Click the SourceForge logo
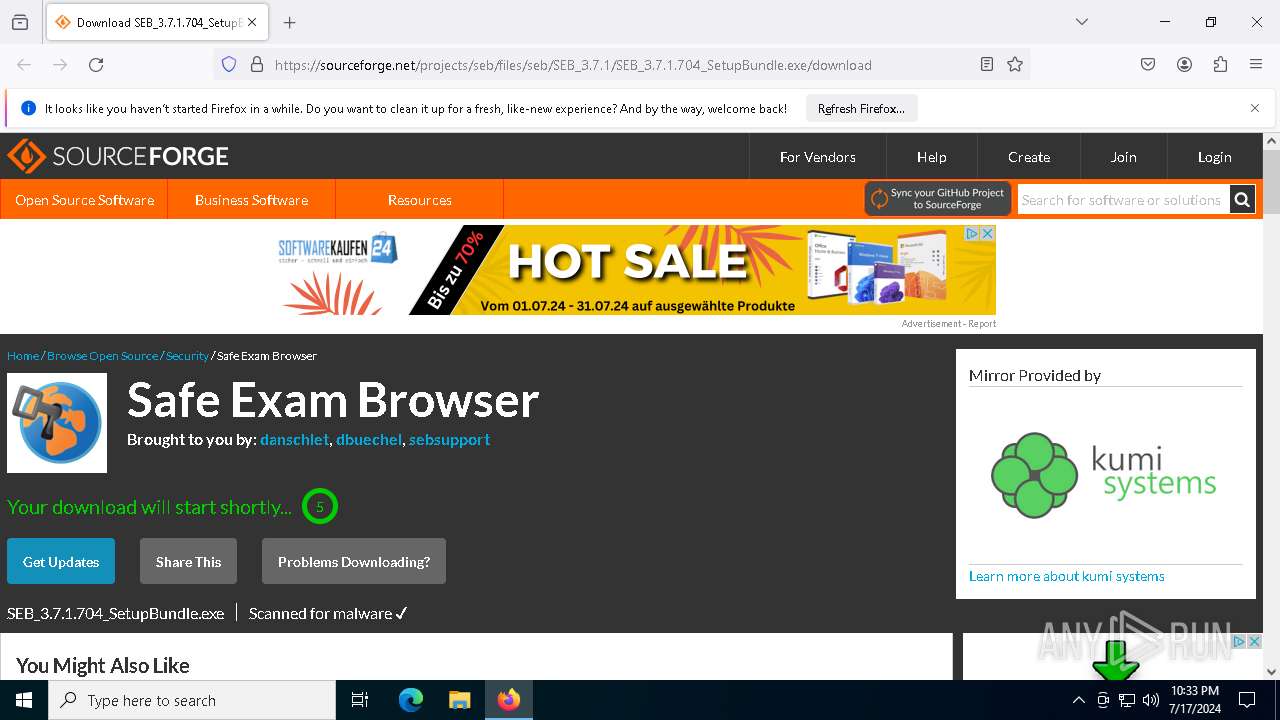The image size is (1280, 720). 118,156
